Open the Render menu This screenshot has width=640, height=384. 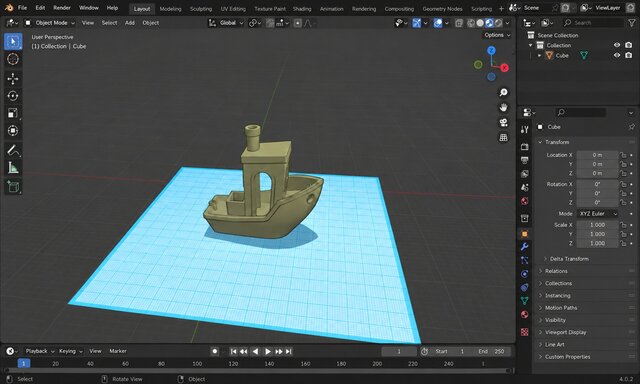[62, 8]
